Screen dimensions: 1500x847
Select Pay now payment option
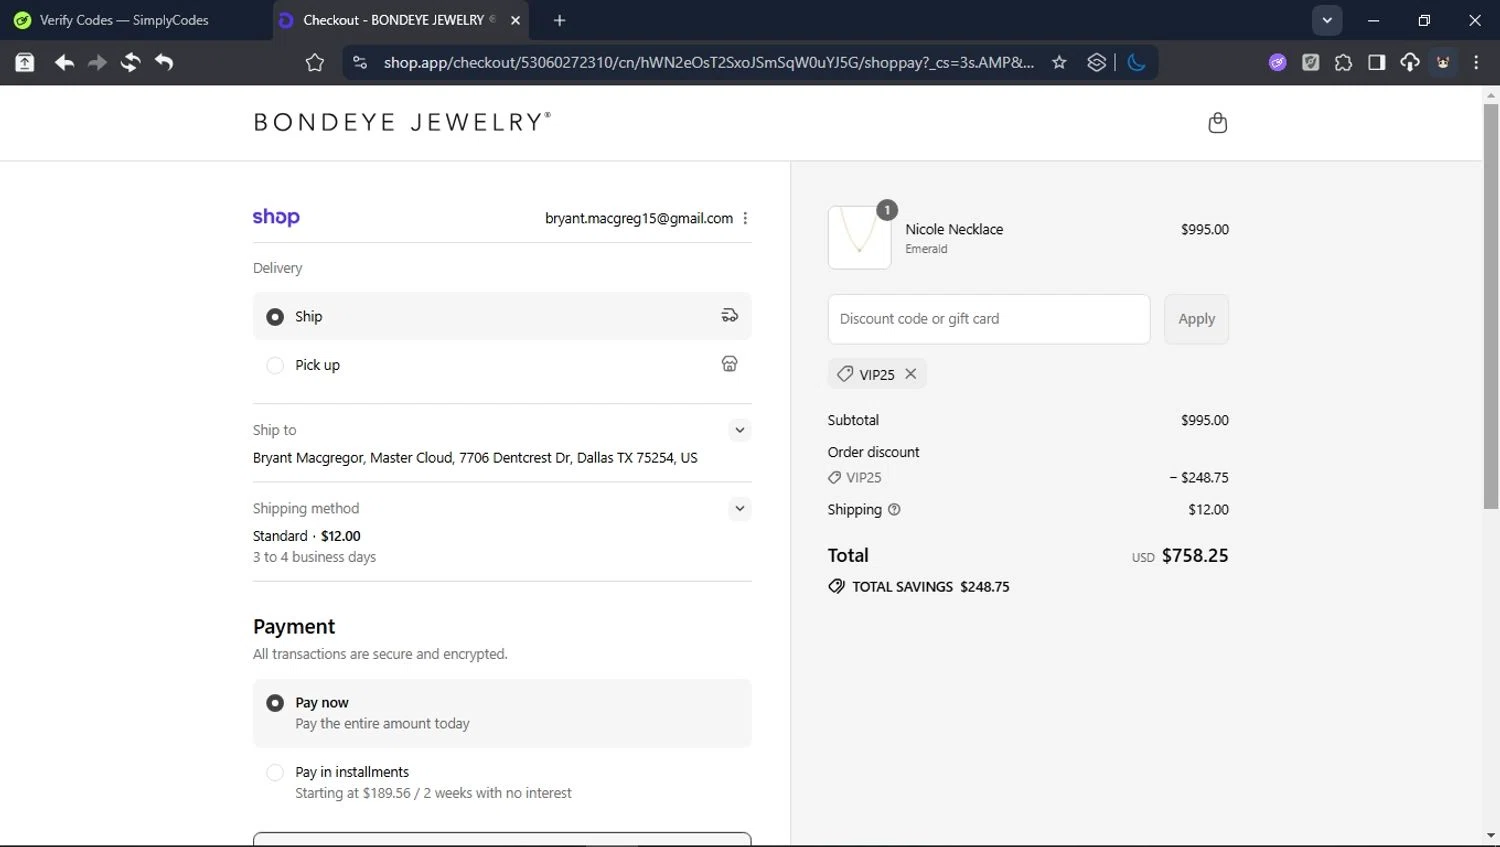[502, 713]
